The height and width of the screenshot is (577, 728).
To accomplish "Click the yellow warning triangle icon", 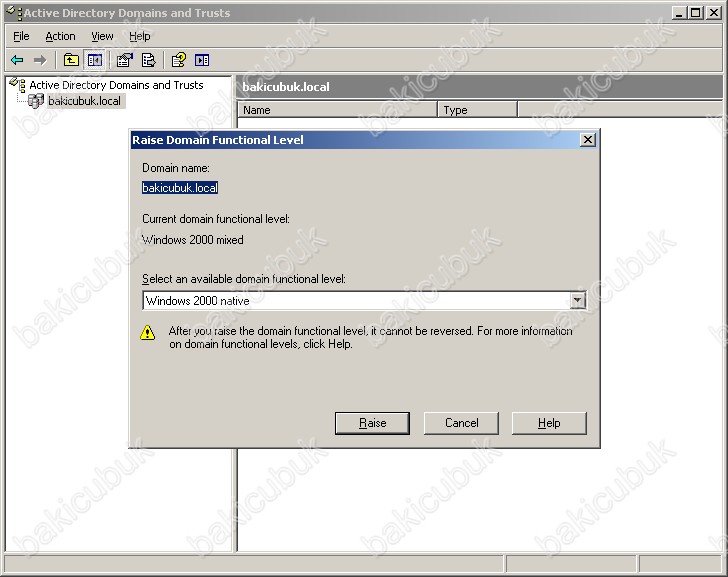I will (x=148, y=332).
